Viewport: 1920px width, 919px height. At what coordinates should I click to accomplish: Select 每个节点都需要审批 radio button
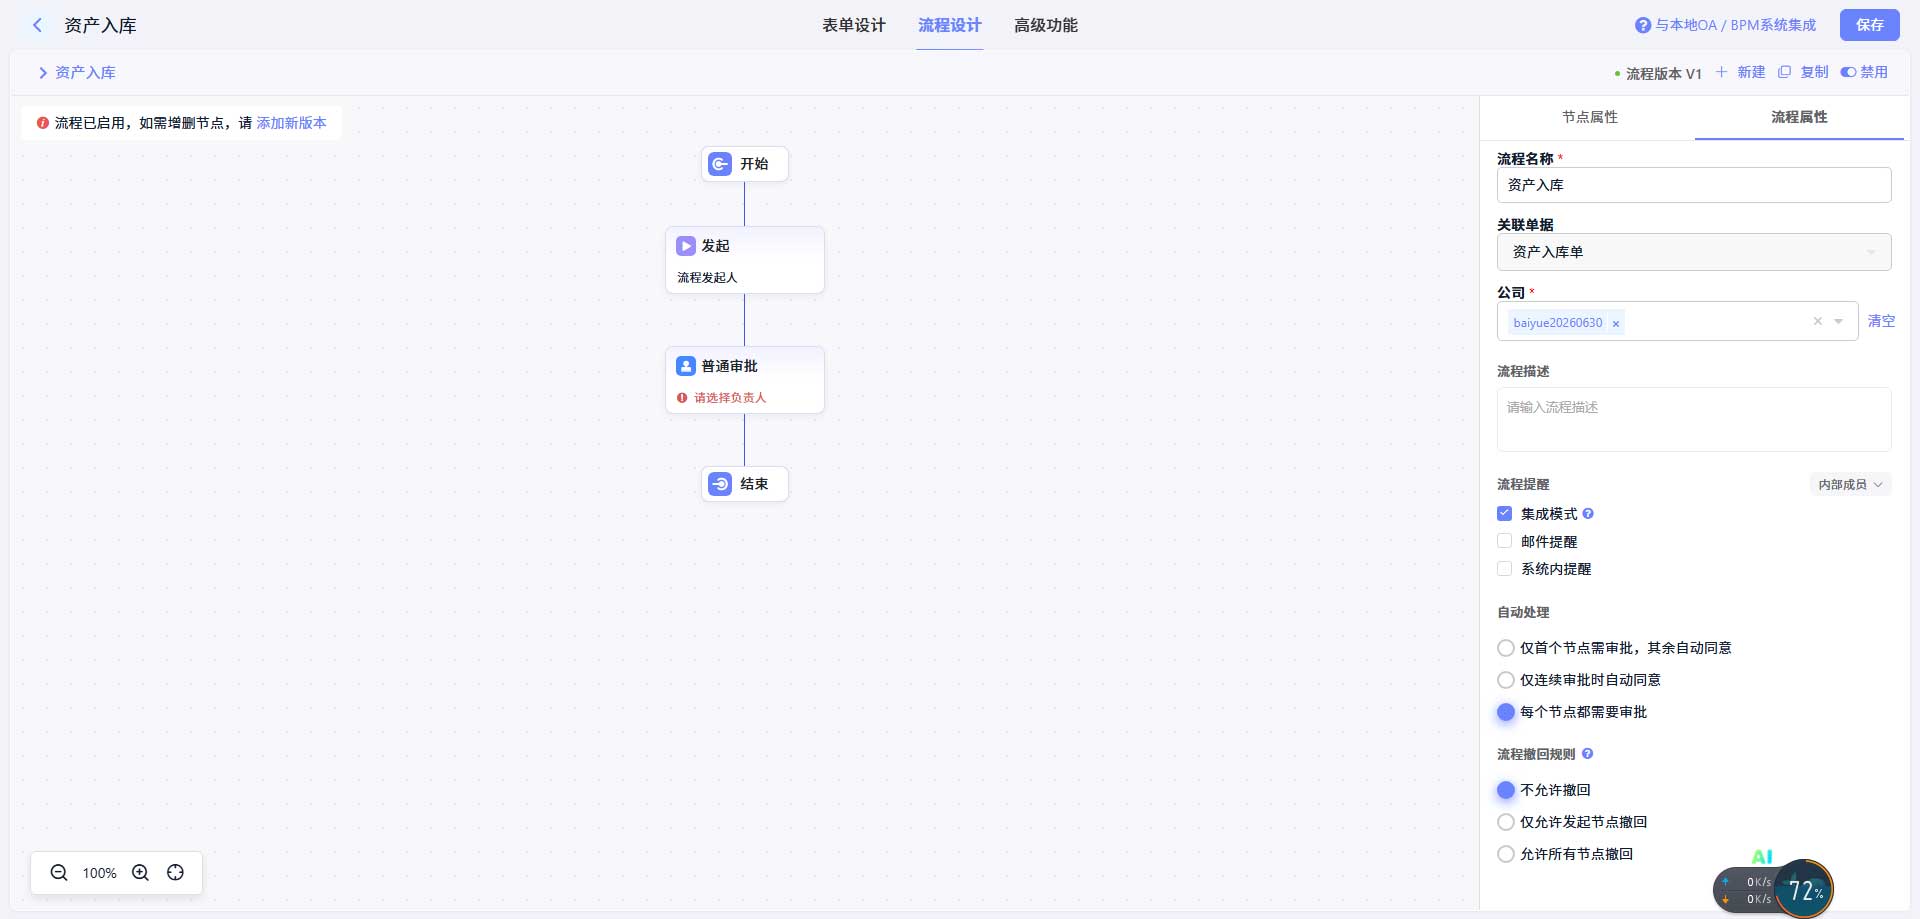click(x=1506, y=712)
